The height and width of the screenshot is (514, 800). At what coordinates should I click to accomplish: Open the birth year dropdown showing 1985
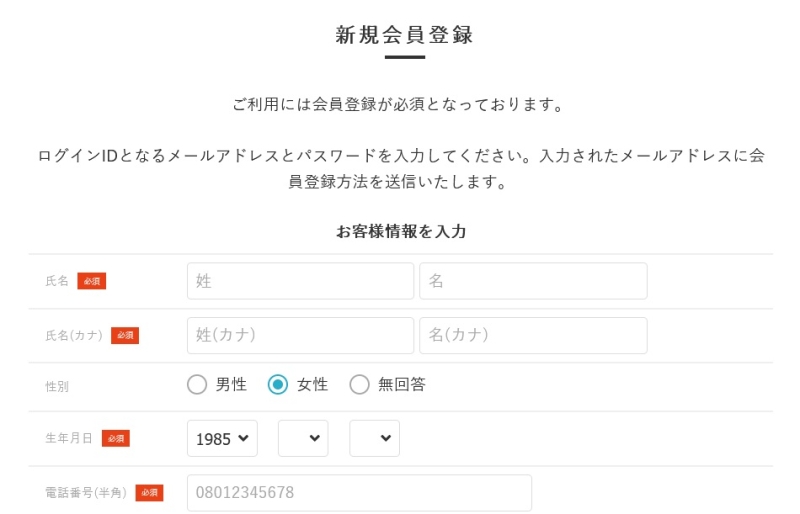[x=222, y=438]
